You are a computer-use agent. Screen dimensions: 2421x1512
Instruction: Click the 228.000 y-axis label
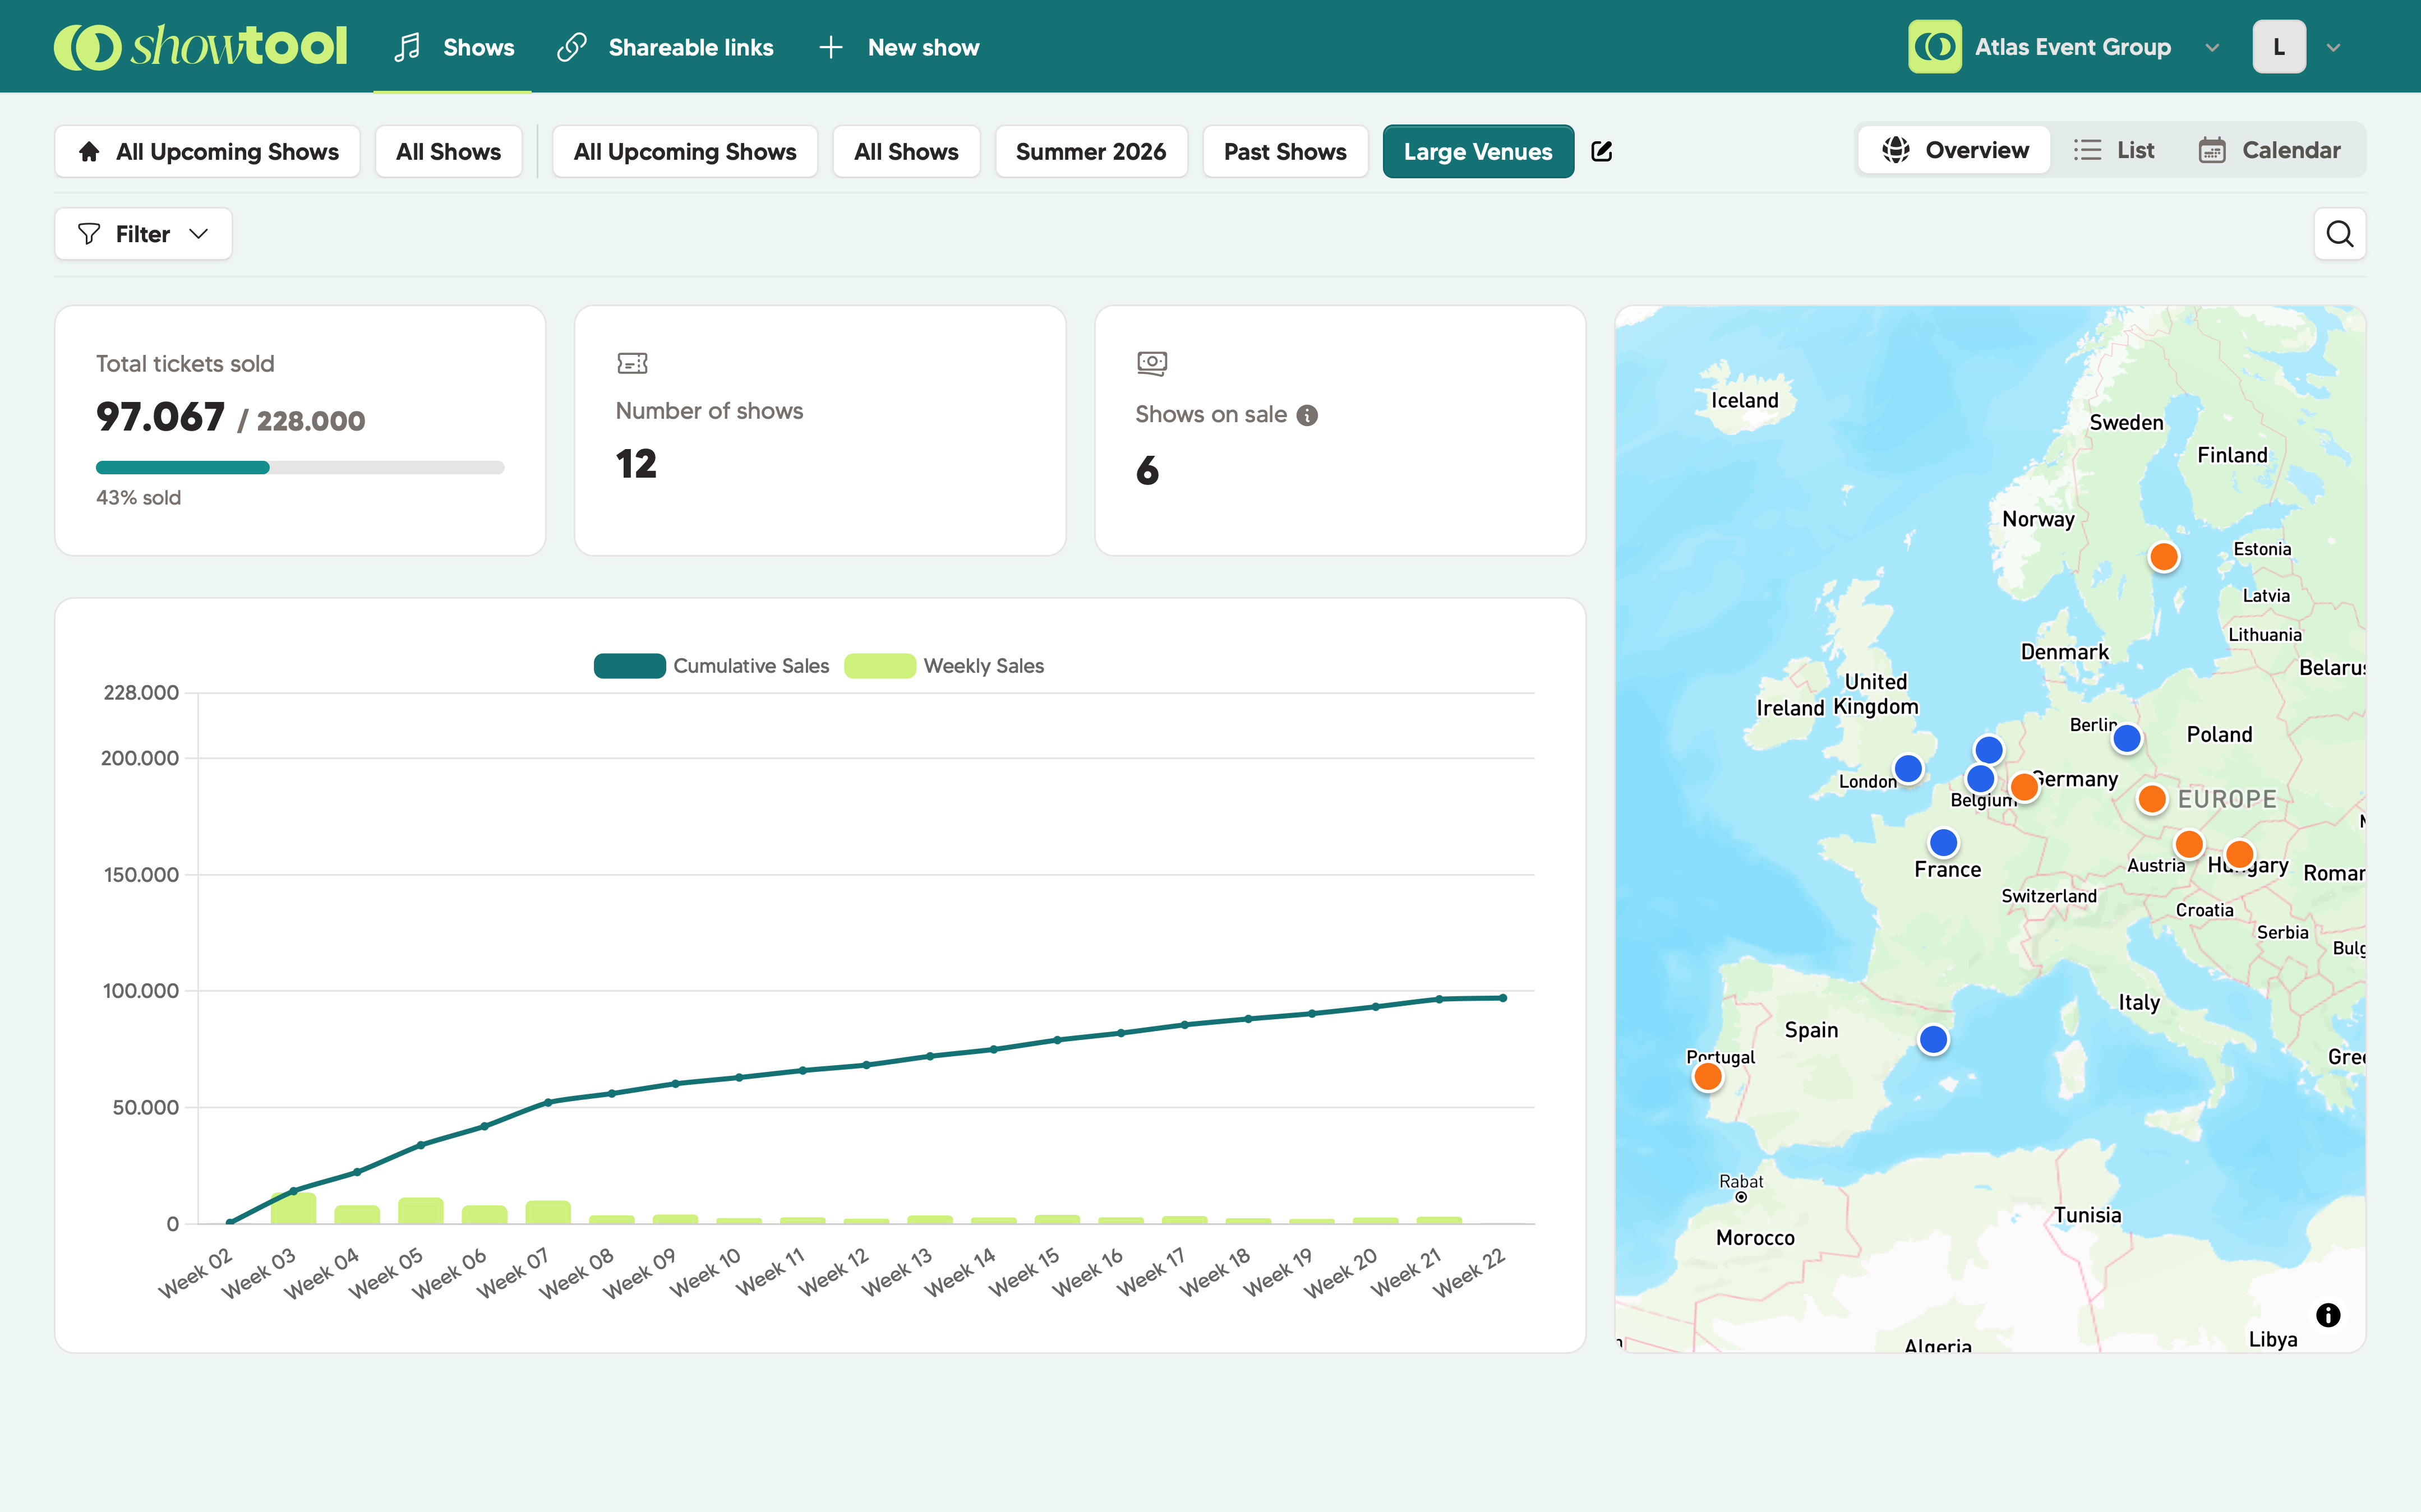(141, 693)
